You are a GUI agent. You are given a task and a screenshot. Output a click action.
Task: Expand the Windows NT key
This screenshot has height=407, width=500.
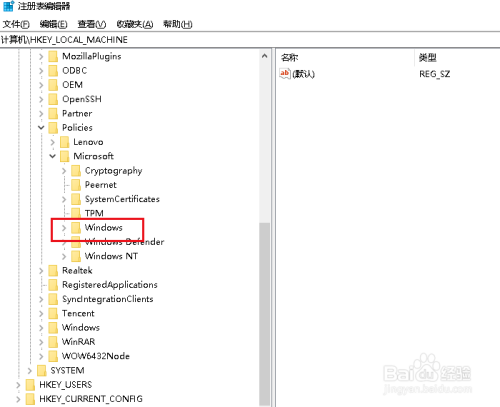[64, 256]
